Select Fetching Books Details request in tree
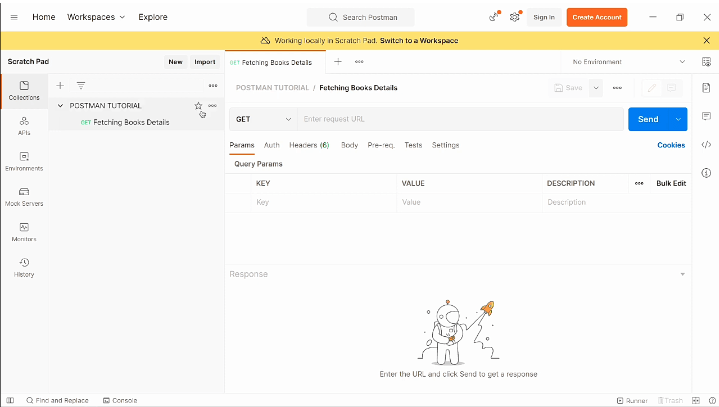This screenshot has height=407, width=719. [x=131, y=122]
